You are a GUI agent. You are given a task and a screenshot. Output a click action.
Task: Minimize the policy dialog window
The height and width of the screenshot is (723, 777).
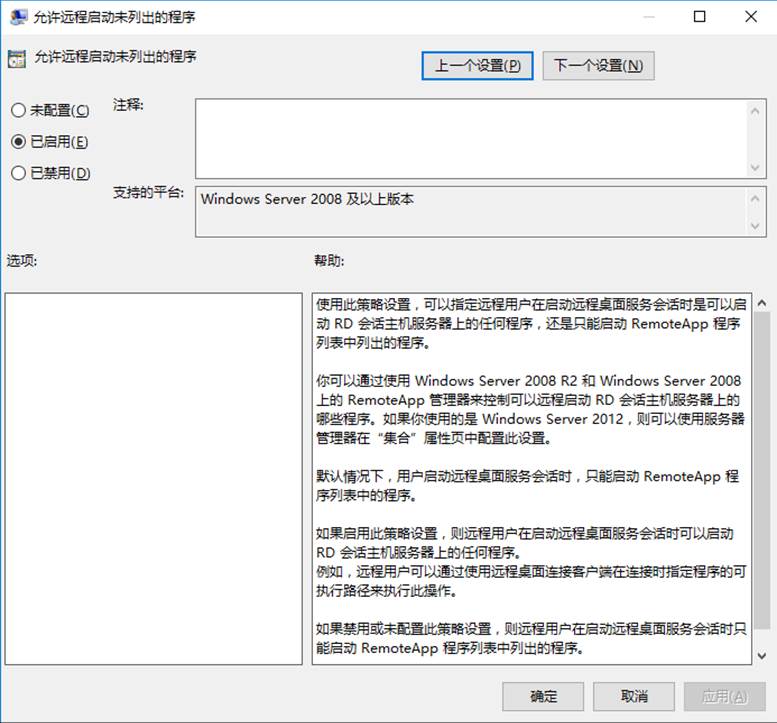649,17
